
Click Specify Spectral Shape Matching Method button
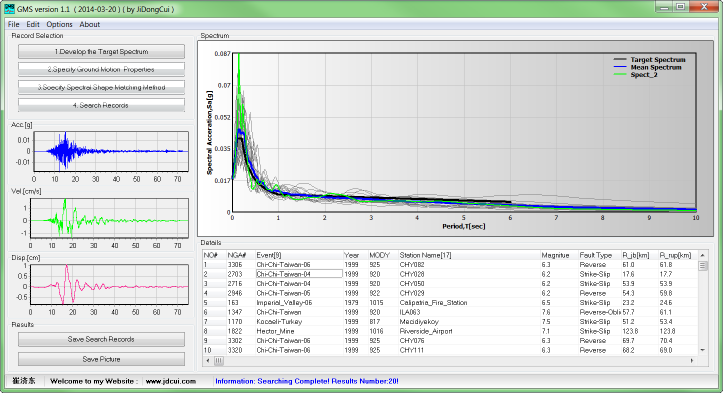click(x=101, y=87)
